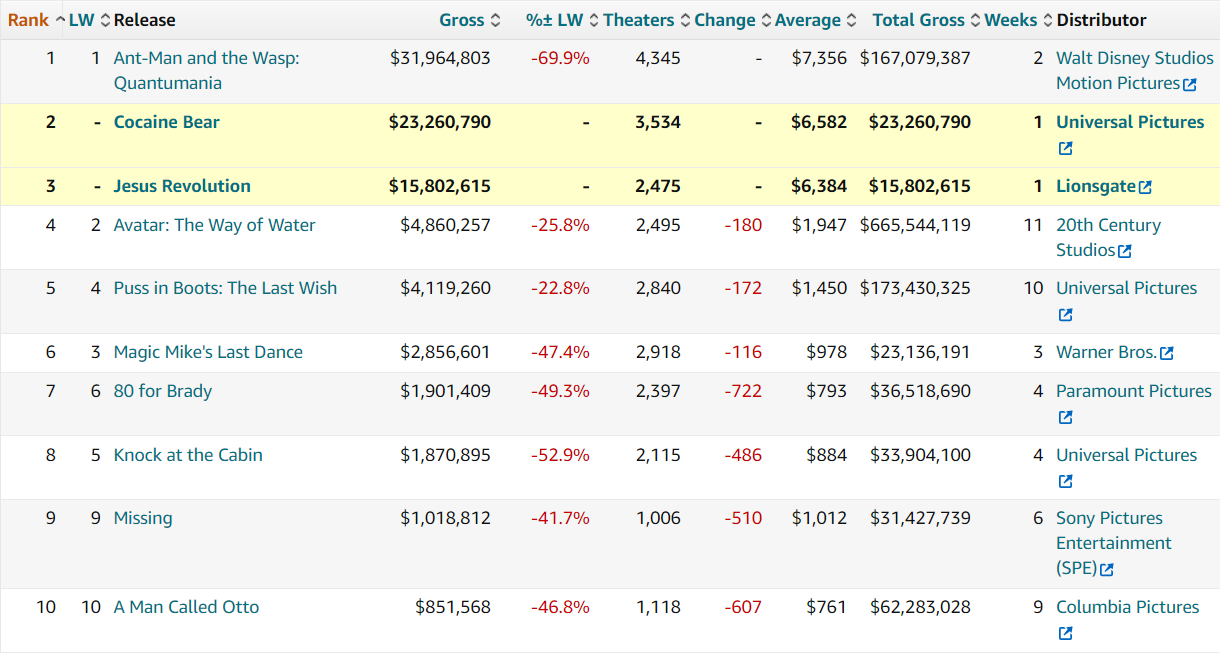Open 80 for Brady release link
This screenshot has height=653, width=1220.
click(x=163, y=391)
